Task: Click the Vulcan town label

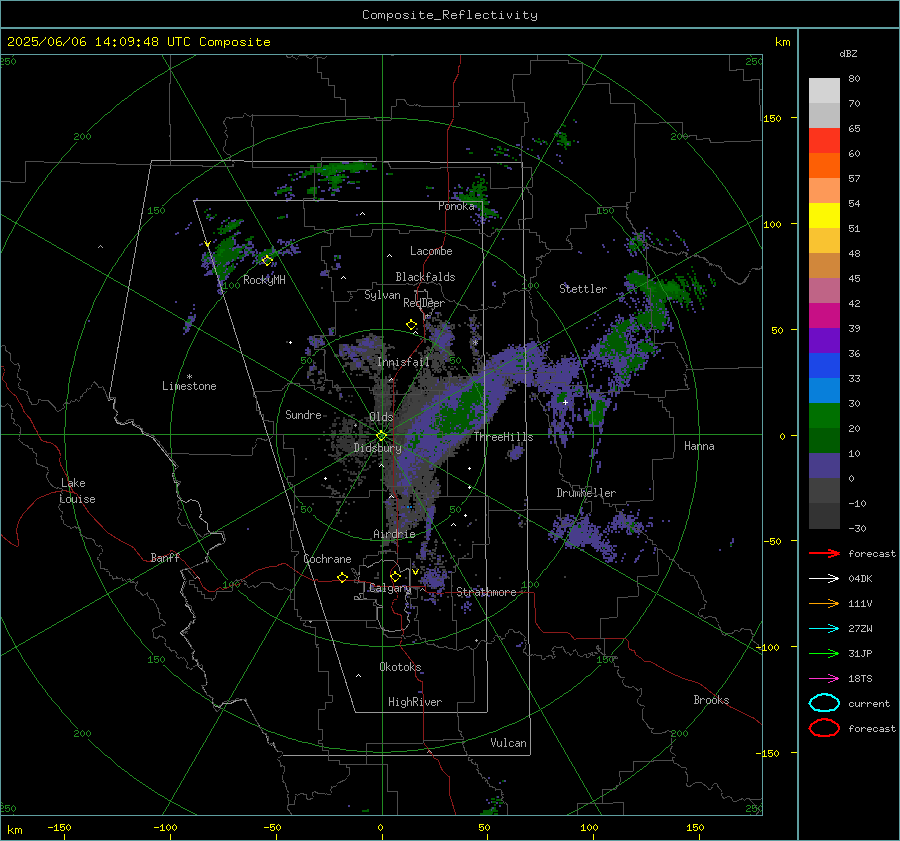Action: [509, 743]
